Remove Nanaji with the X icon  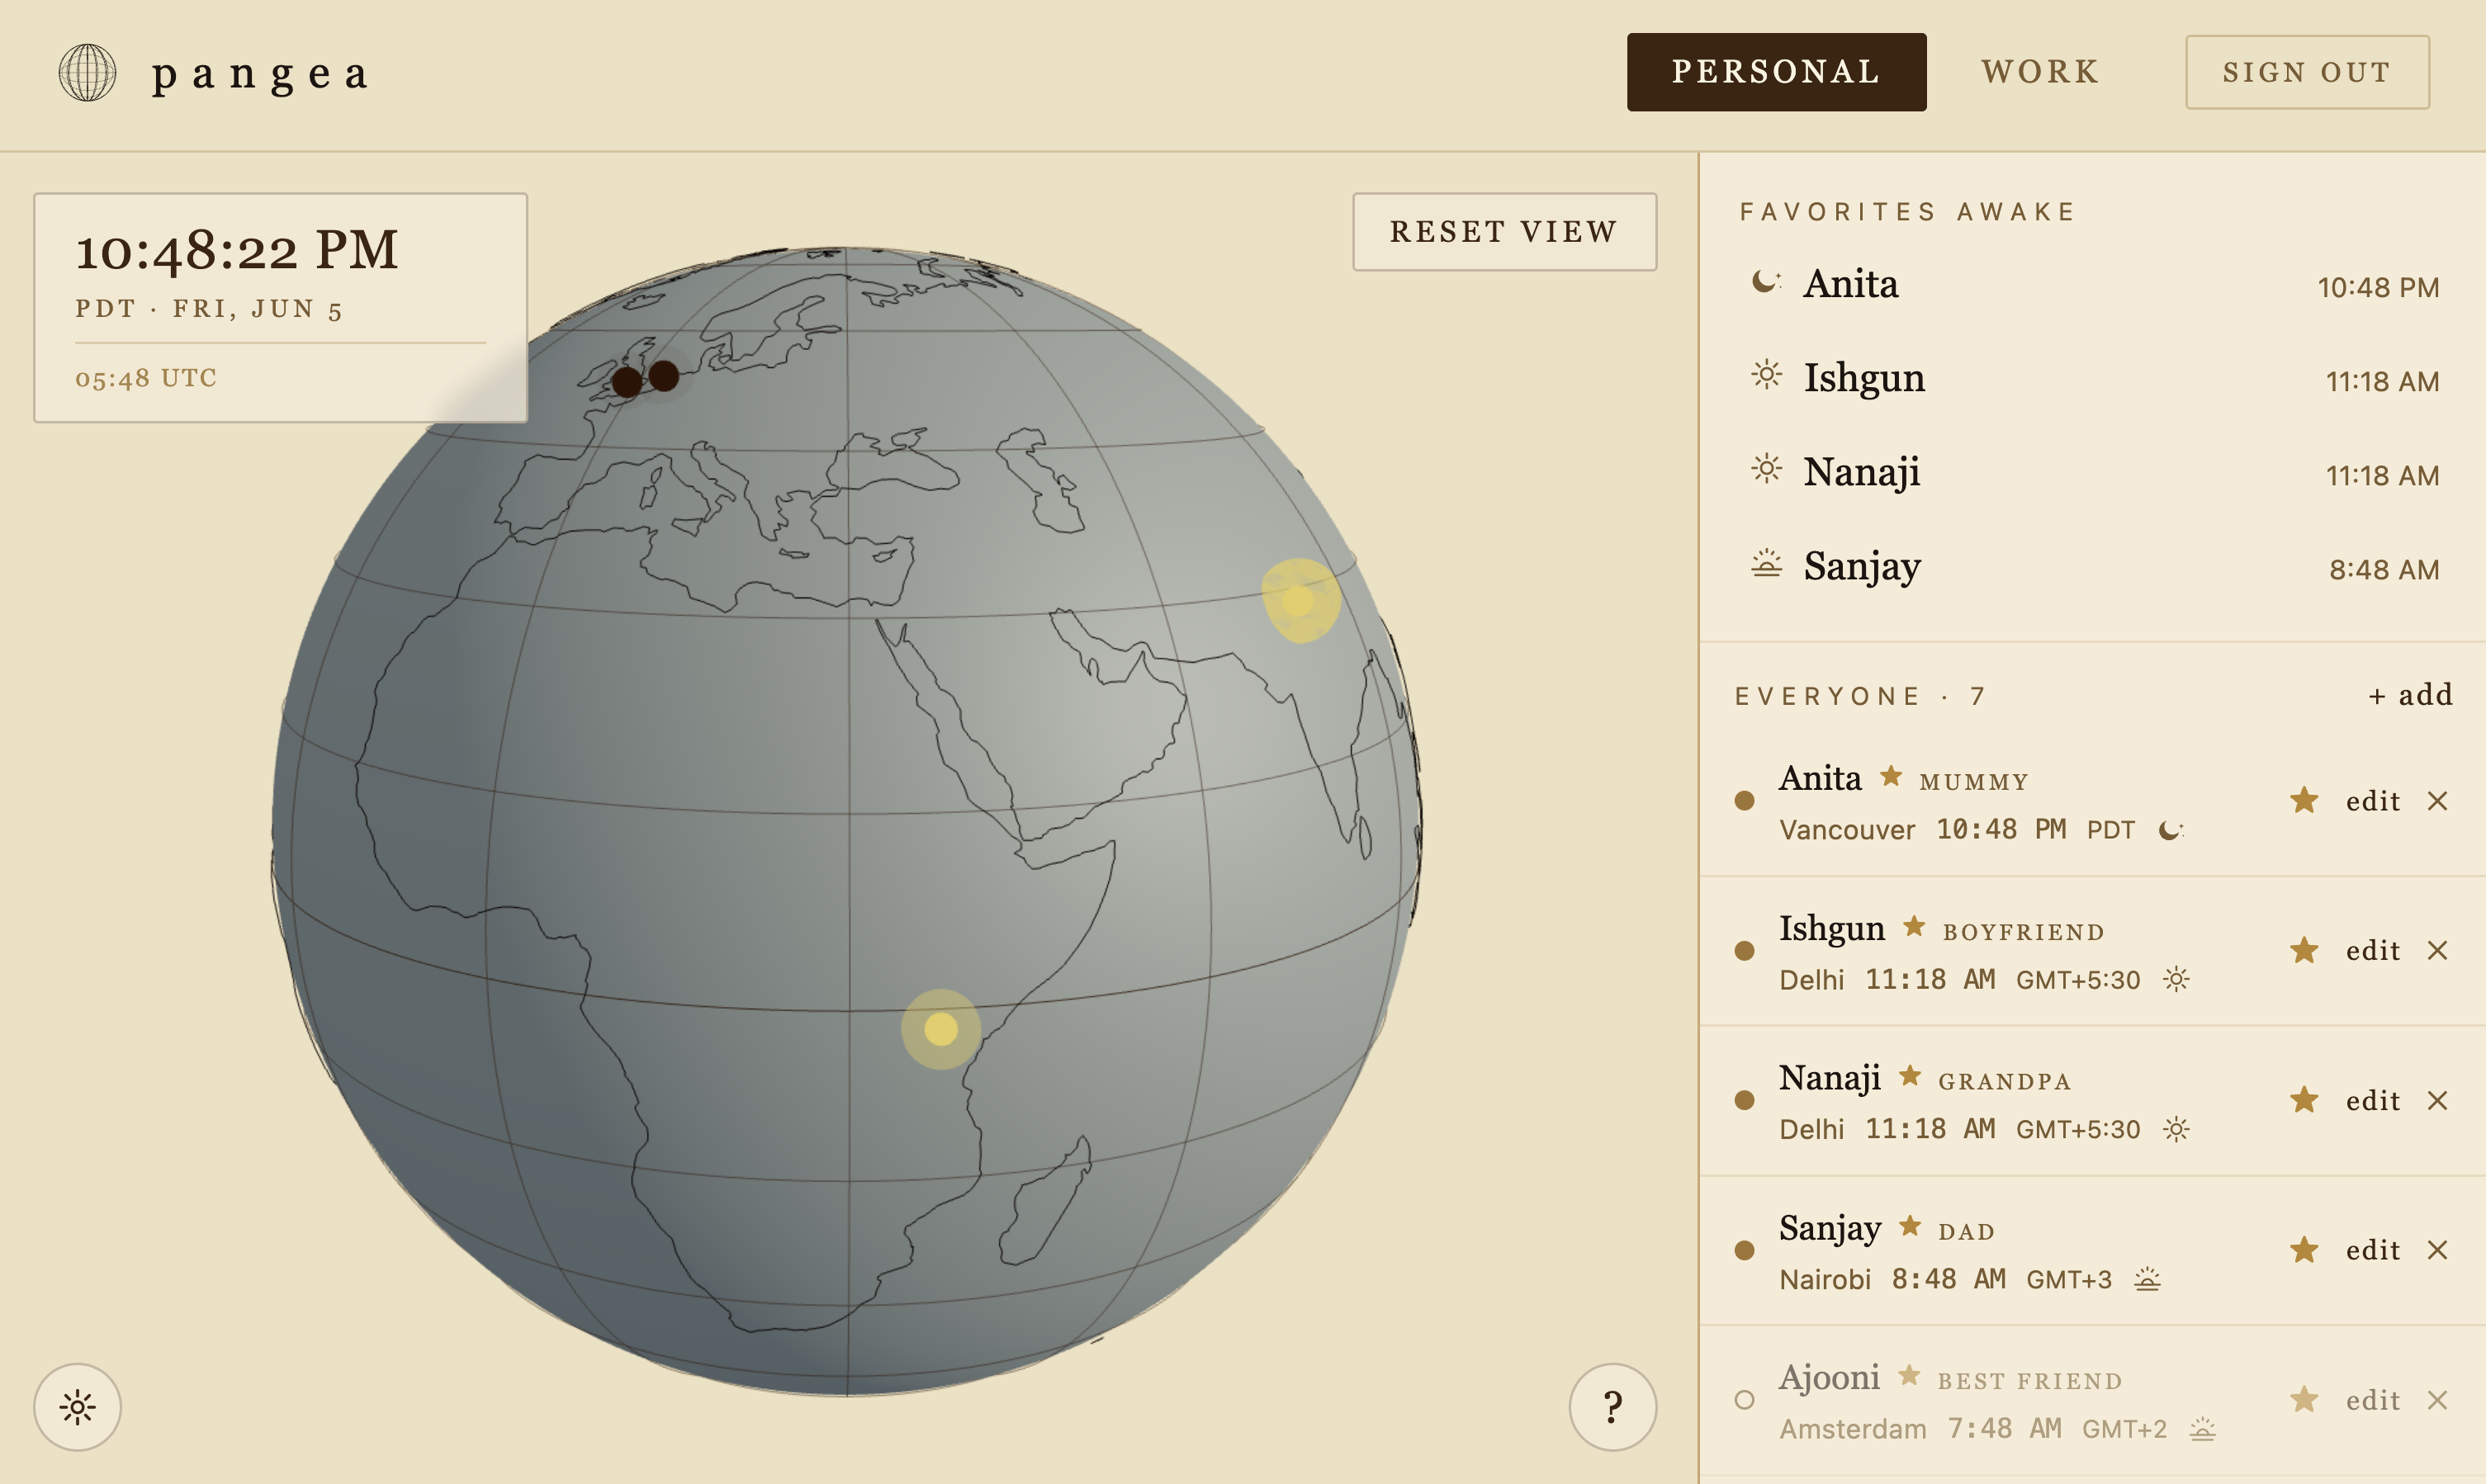[x=2438, y=1101]
